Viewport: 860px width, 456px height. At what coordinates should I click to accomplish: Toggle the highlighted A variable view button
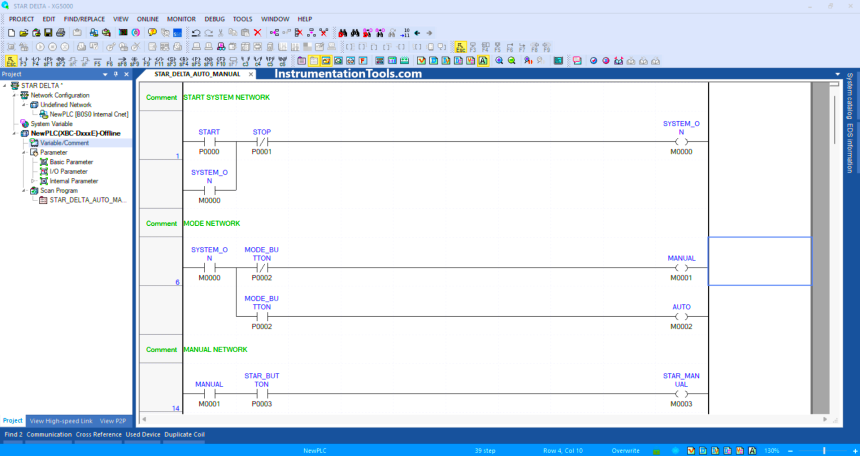pyautogui.click(x=483, y=61)
